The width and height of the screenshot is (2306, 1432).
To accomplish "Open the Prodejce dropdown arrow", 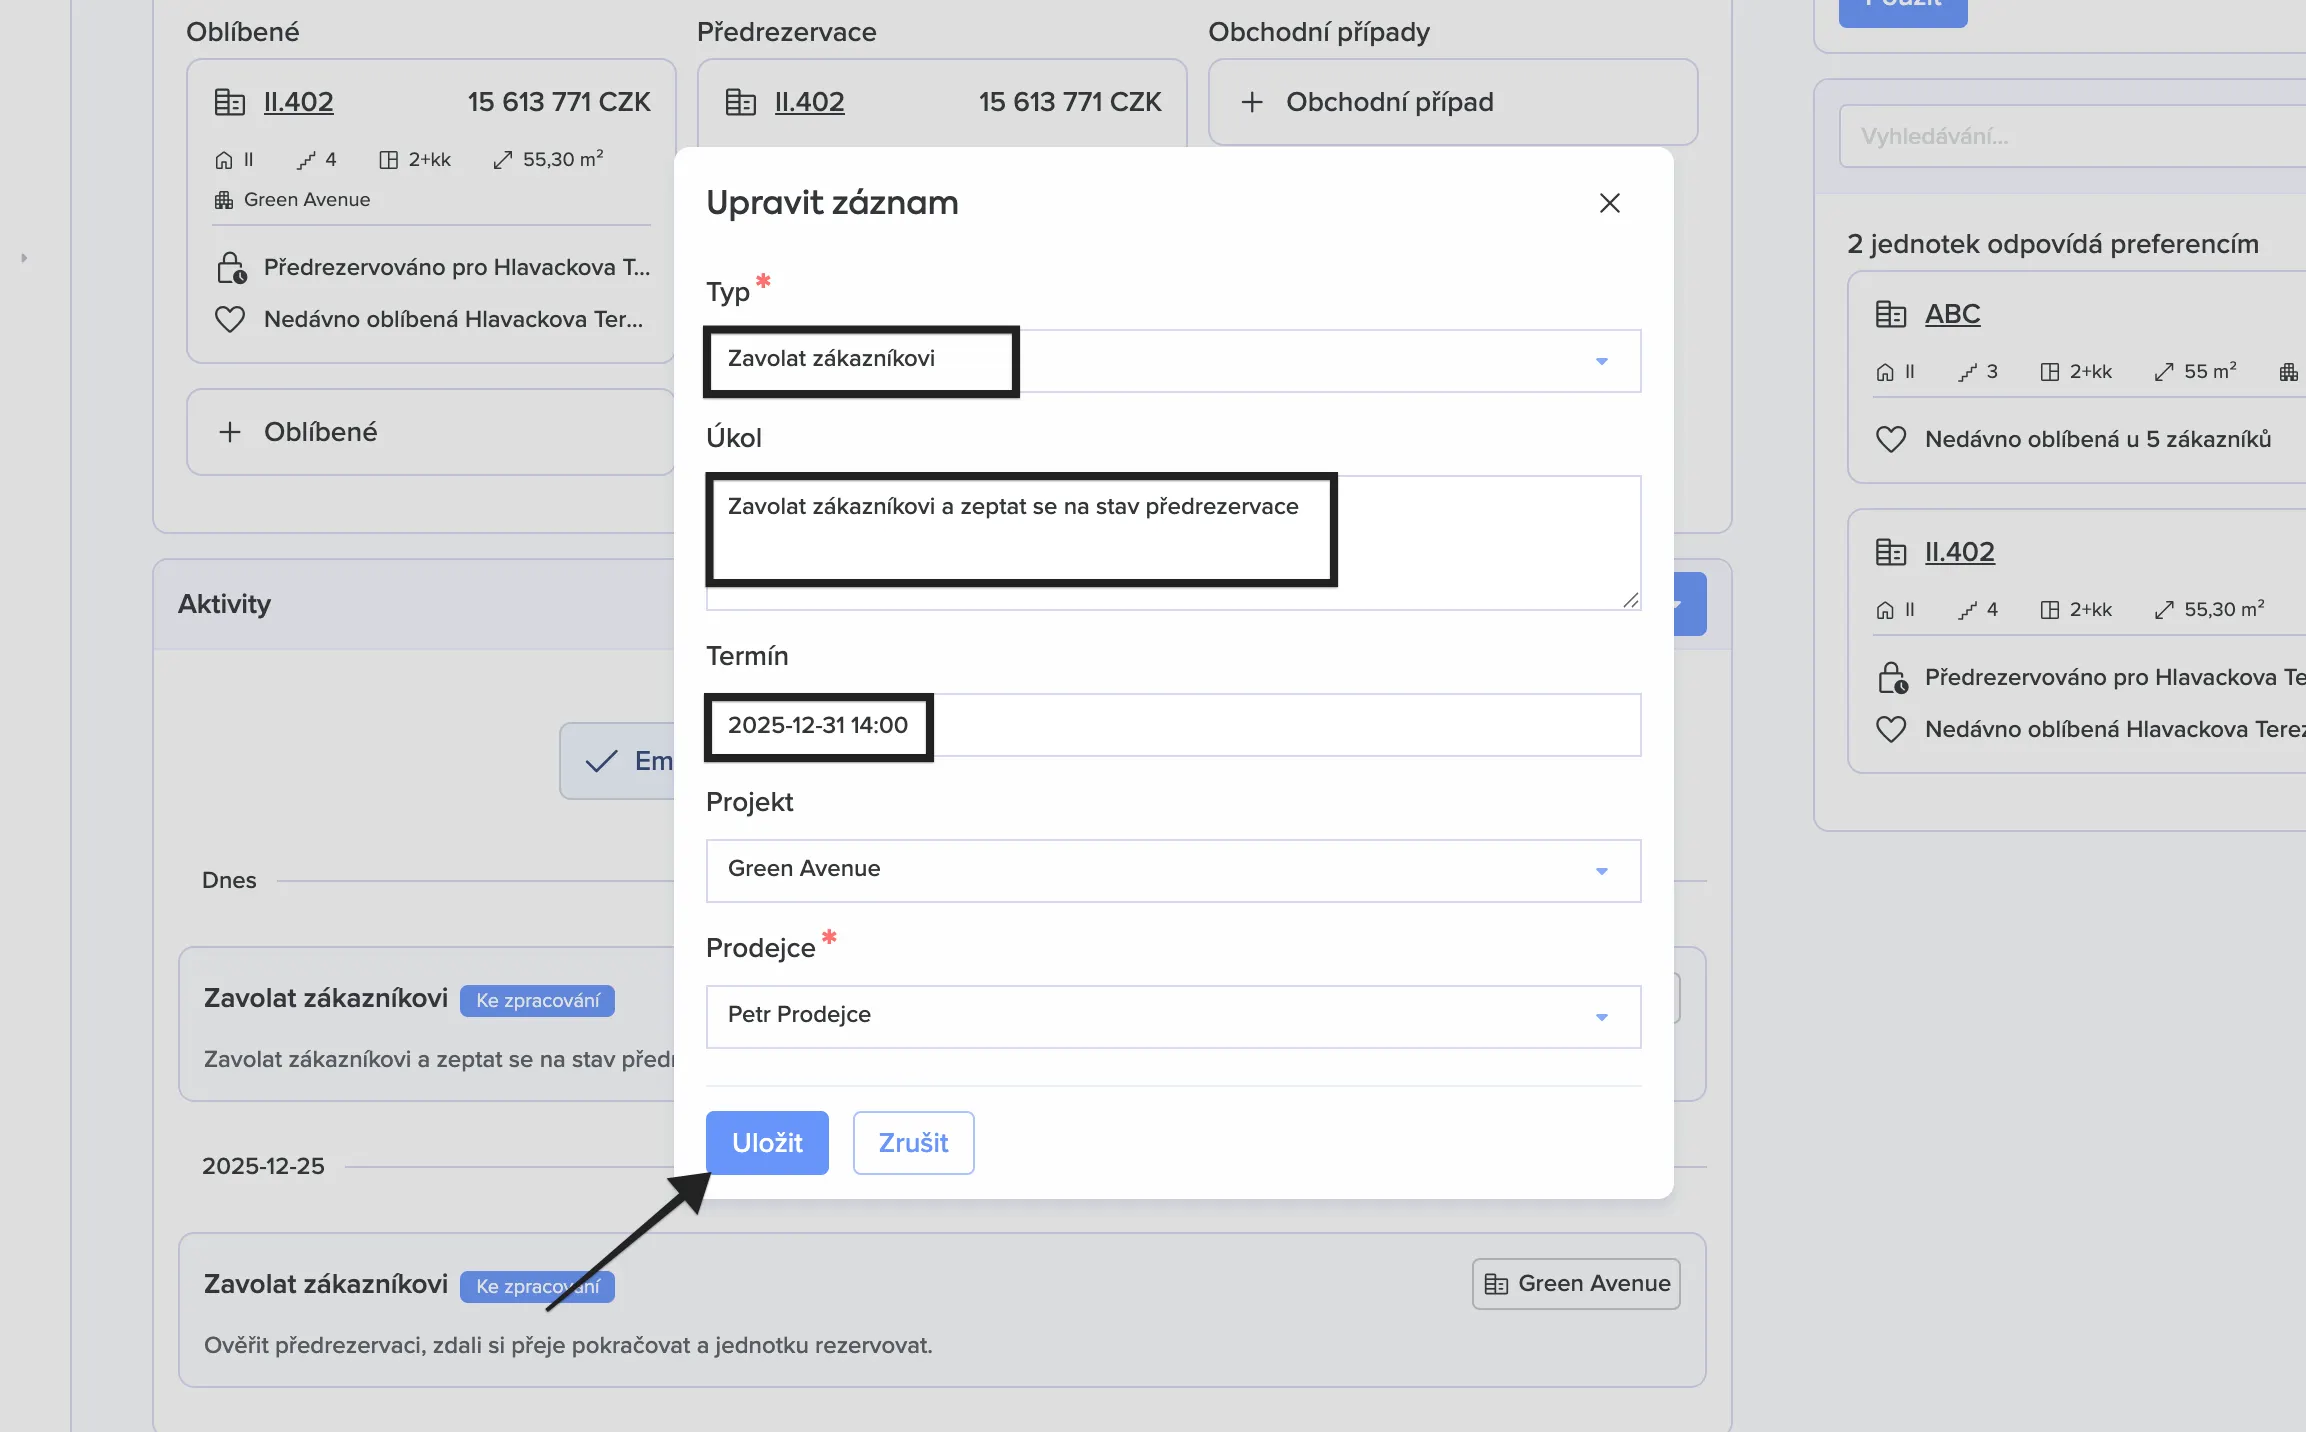I will click(x=1601, y=1017).
